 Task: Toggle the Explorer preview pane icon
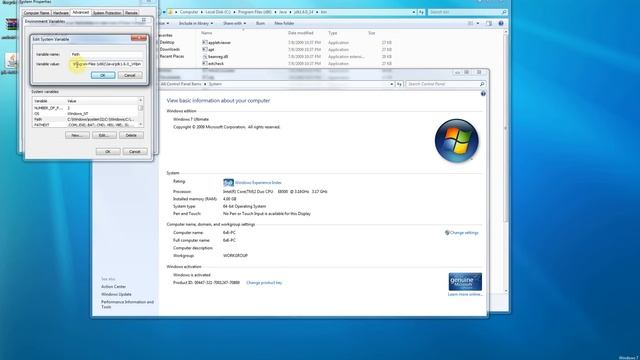tap(489, 23)
